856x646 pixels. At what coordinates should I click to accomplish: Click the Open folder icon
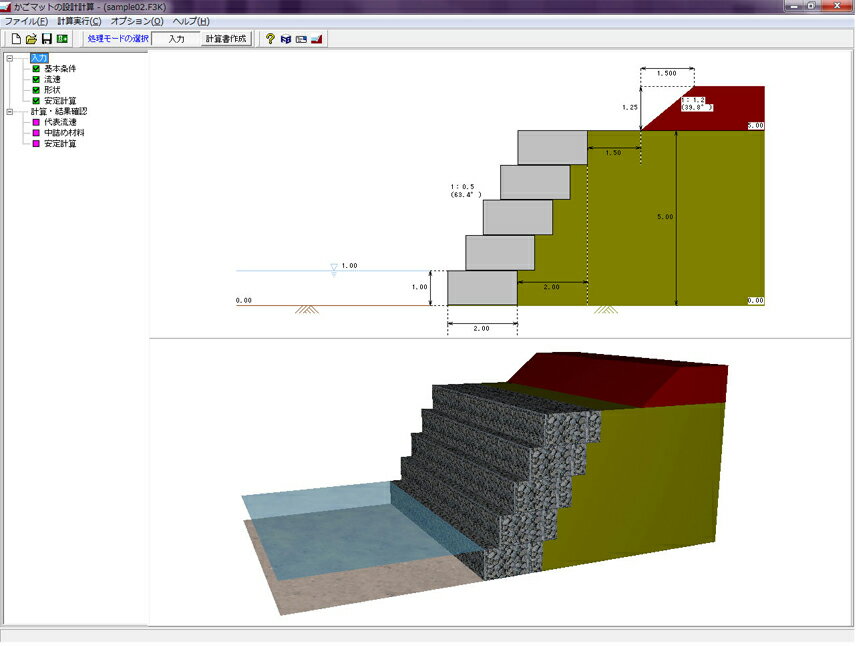(x=31, y=39)
